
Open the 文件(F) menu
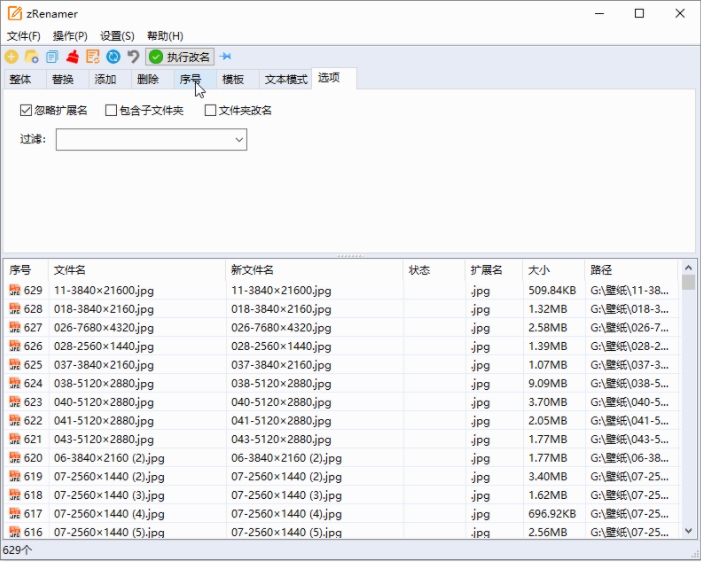tap(24, 36)
